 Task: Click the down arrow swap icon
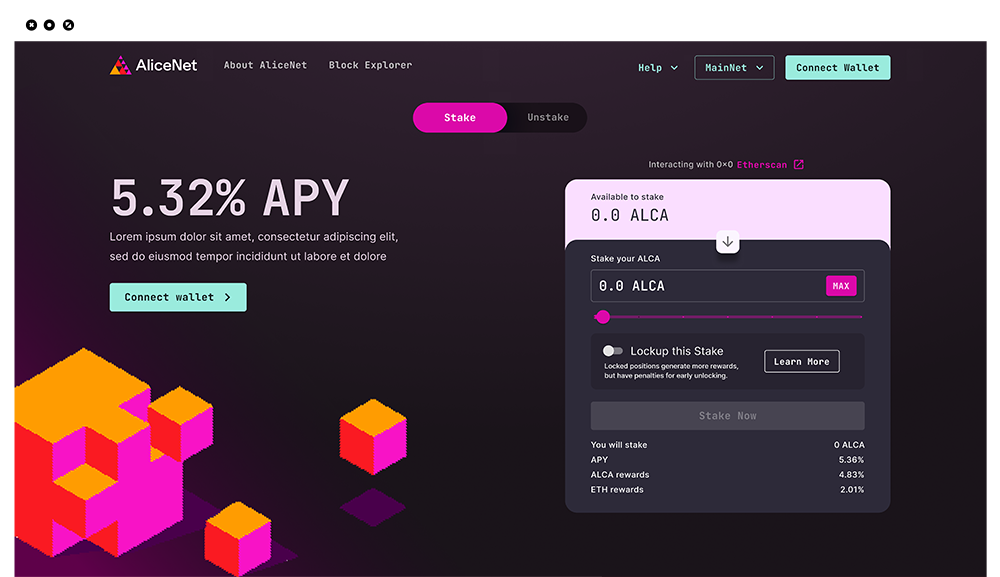(728, 242)
